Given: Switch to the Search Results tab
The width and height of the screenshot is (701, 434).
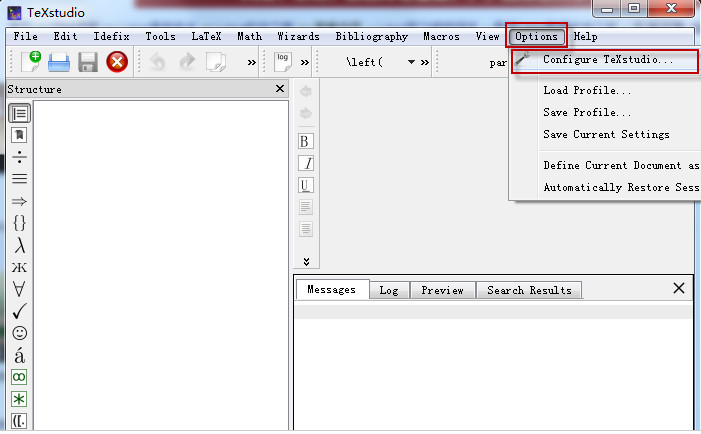Looking at the screenshot, I should pos(529,290).
